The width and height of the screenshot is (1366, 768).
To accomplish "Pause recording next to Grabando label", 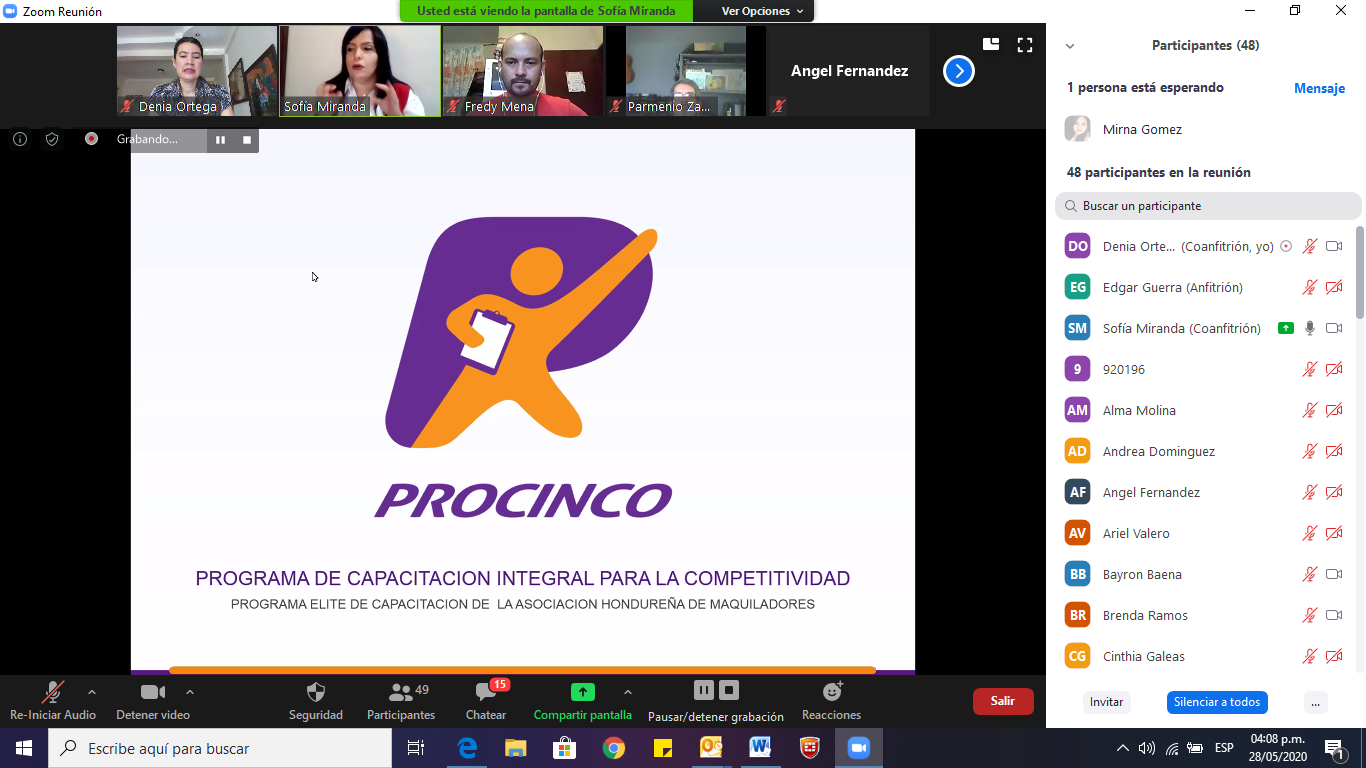I will point(220,140).
